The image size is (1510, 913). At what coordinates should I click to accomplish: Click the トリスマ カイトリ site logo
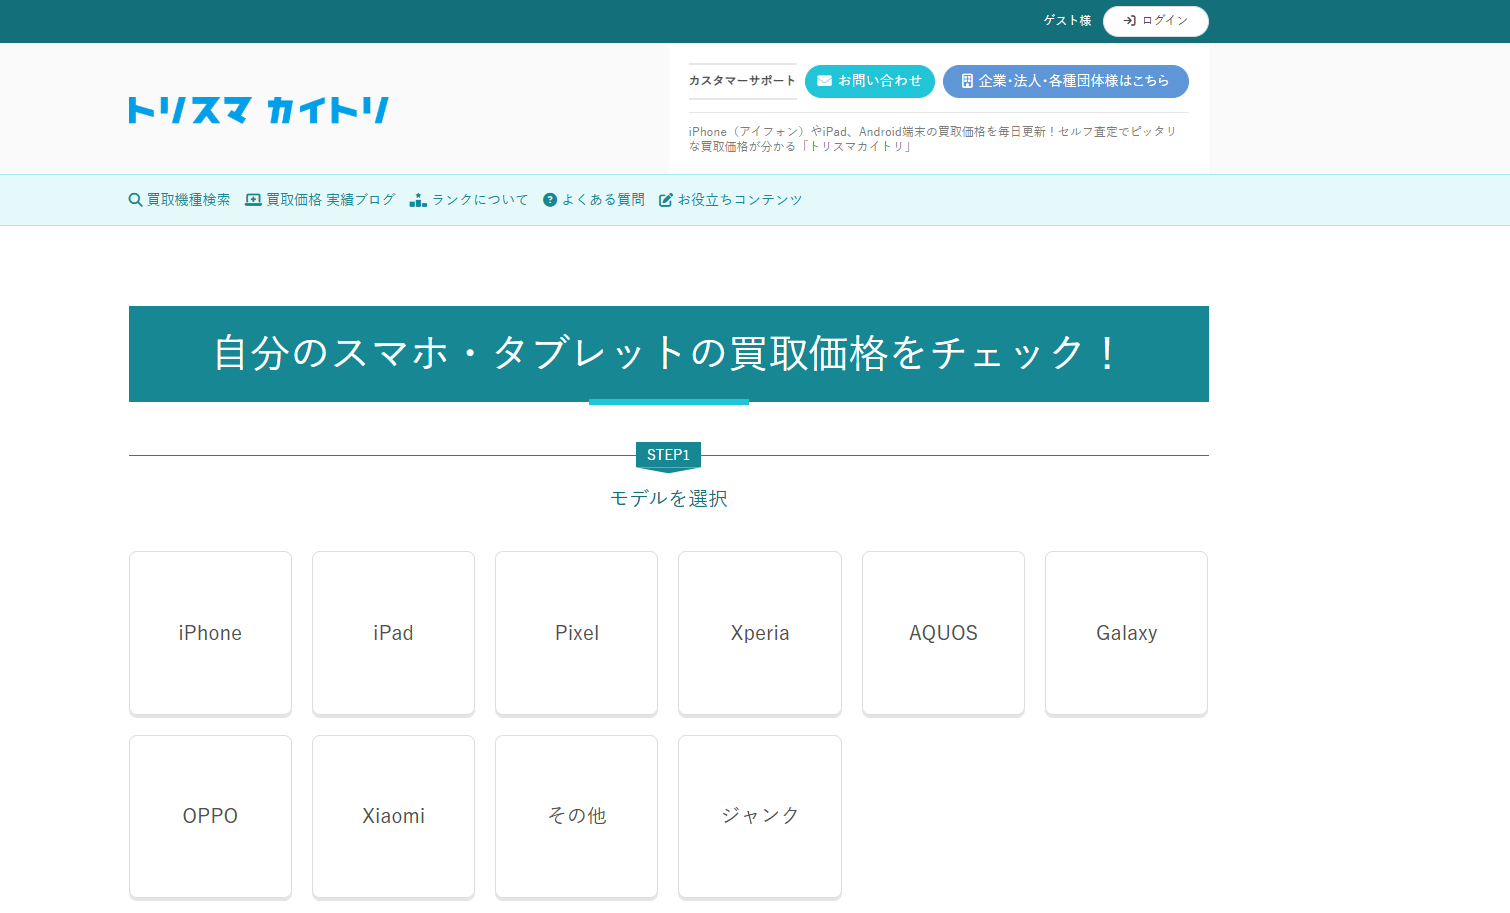point(258,110)
